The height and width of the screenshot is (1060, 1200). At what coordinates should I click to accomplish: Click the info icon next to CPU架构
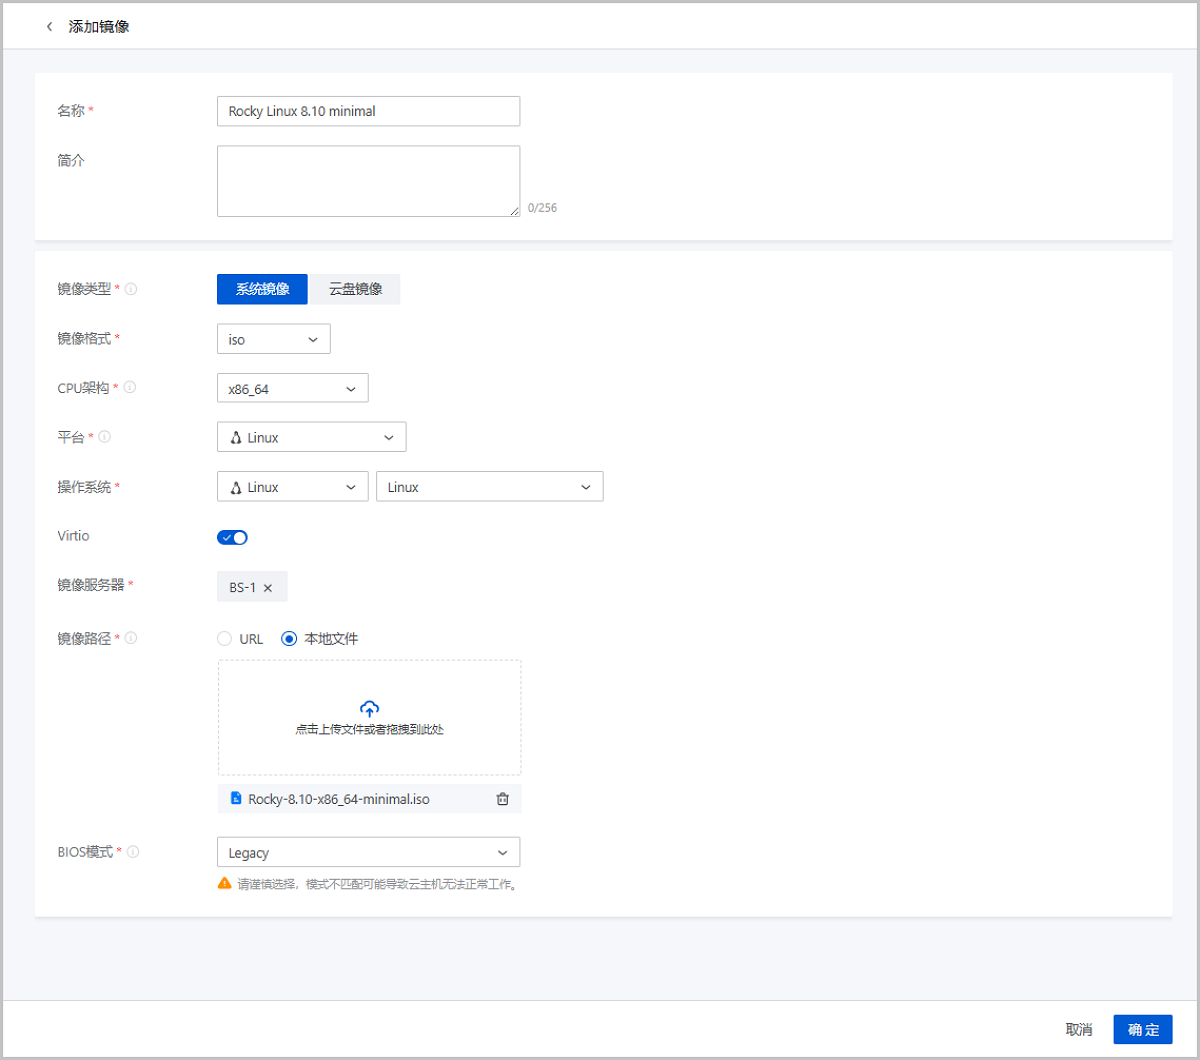(x=130, y=387)
